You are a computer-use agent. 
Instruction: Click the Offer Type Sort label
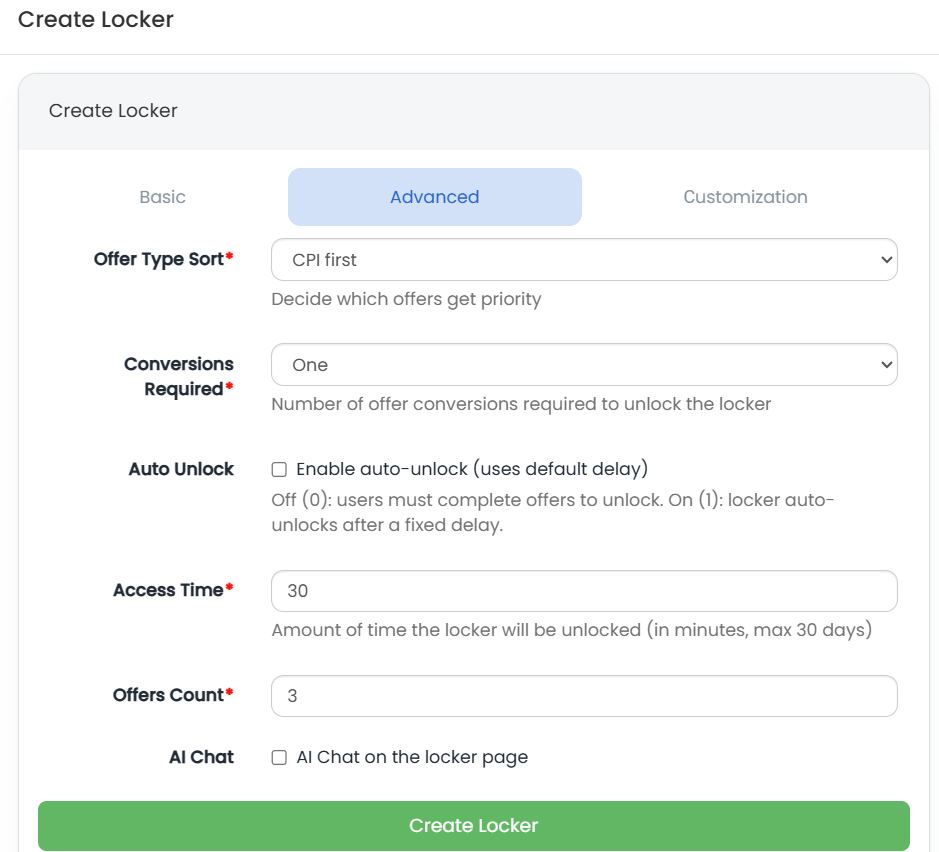(x=158, y=260)
